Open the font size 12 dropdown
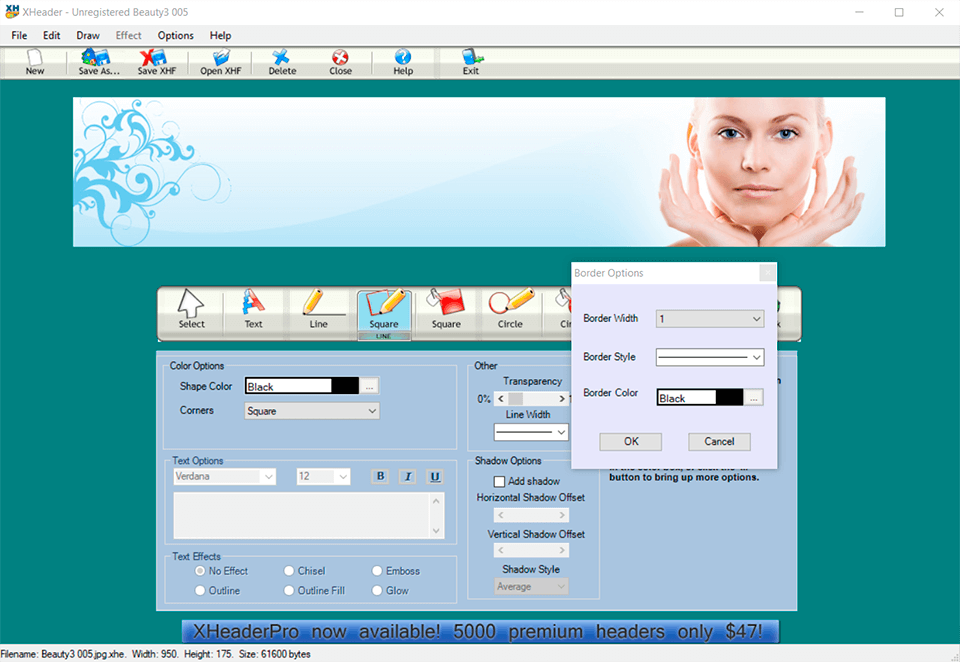The height and width of the screenshot is (662, 960). 323,476
